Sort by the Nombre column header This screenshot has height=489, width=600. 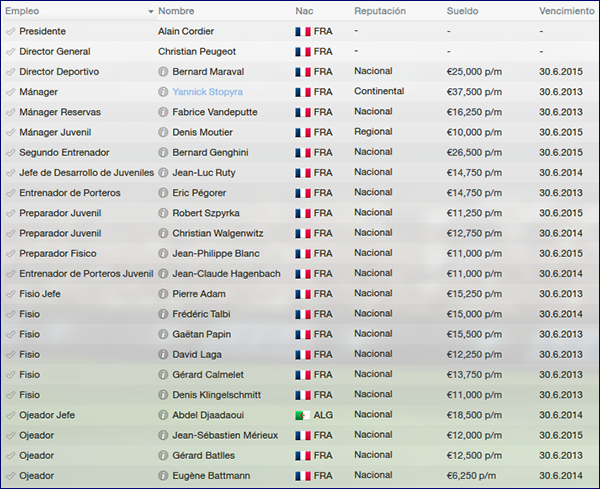(176, 11)
